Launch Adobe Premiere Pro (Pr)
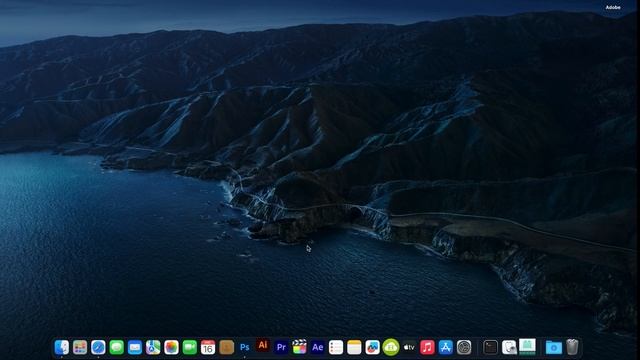 pos(281,347)
